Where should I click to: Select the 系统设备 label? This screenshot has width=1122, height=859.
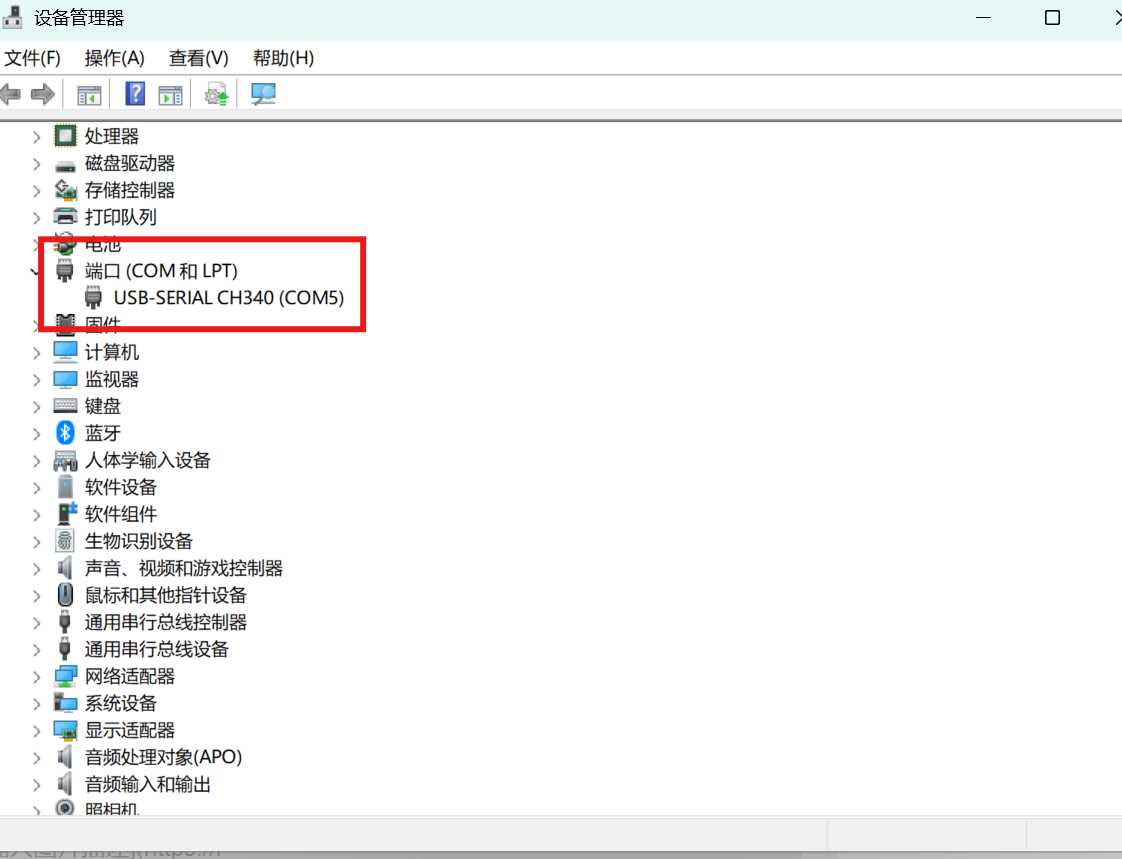pyautogui.click(x=120, y=703)
